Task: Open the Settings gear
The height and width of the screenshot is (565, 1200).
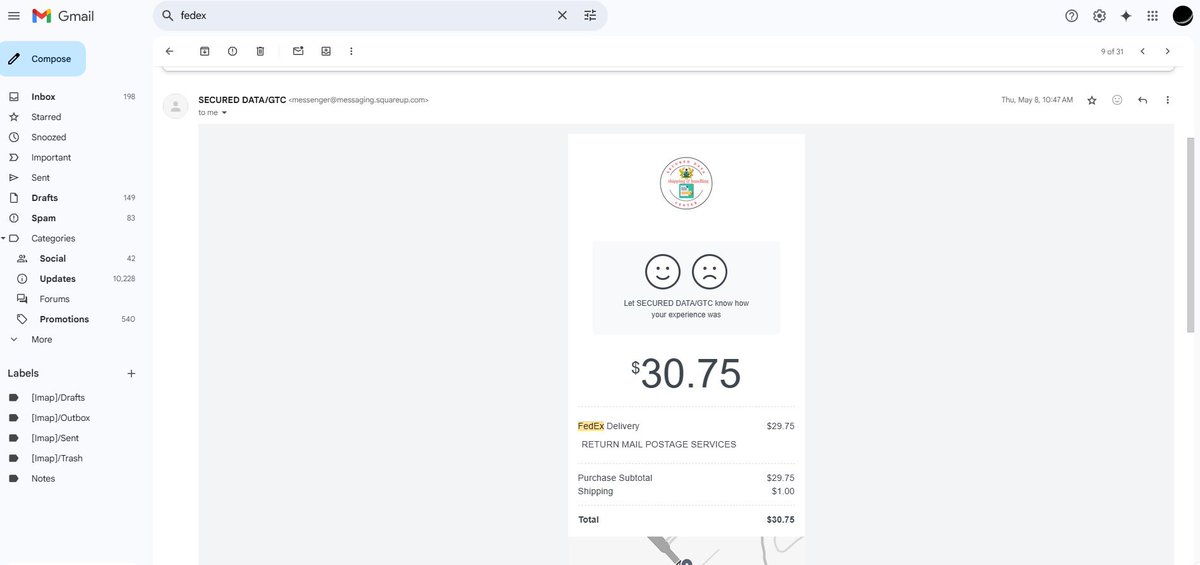Action: pyautogui.click(x=1099, y=16)
